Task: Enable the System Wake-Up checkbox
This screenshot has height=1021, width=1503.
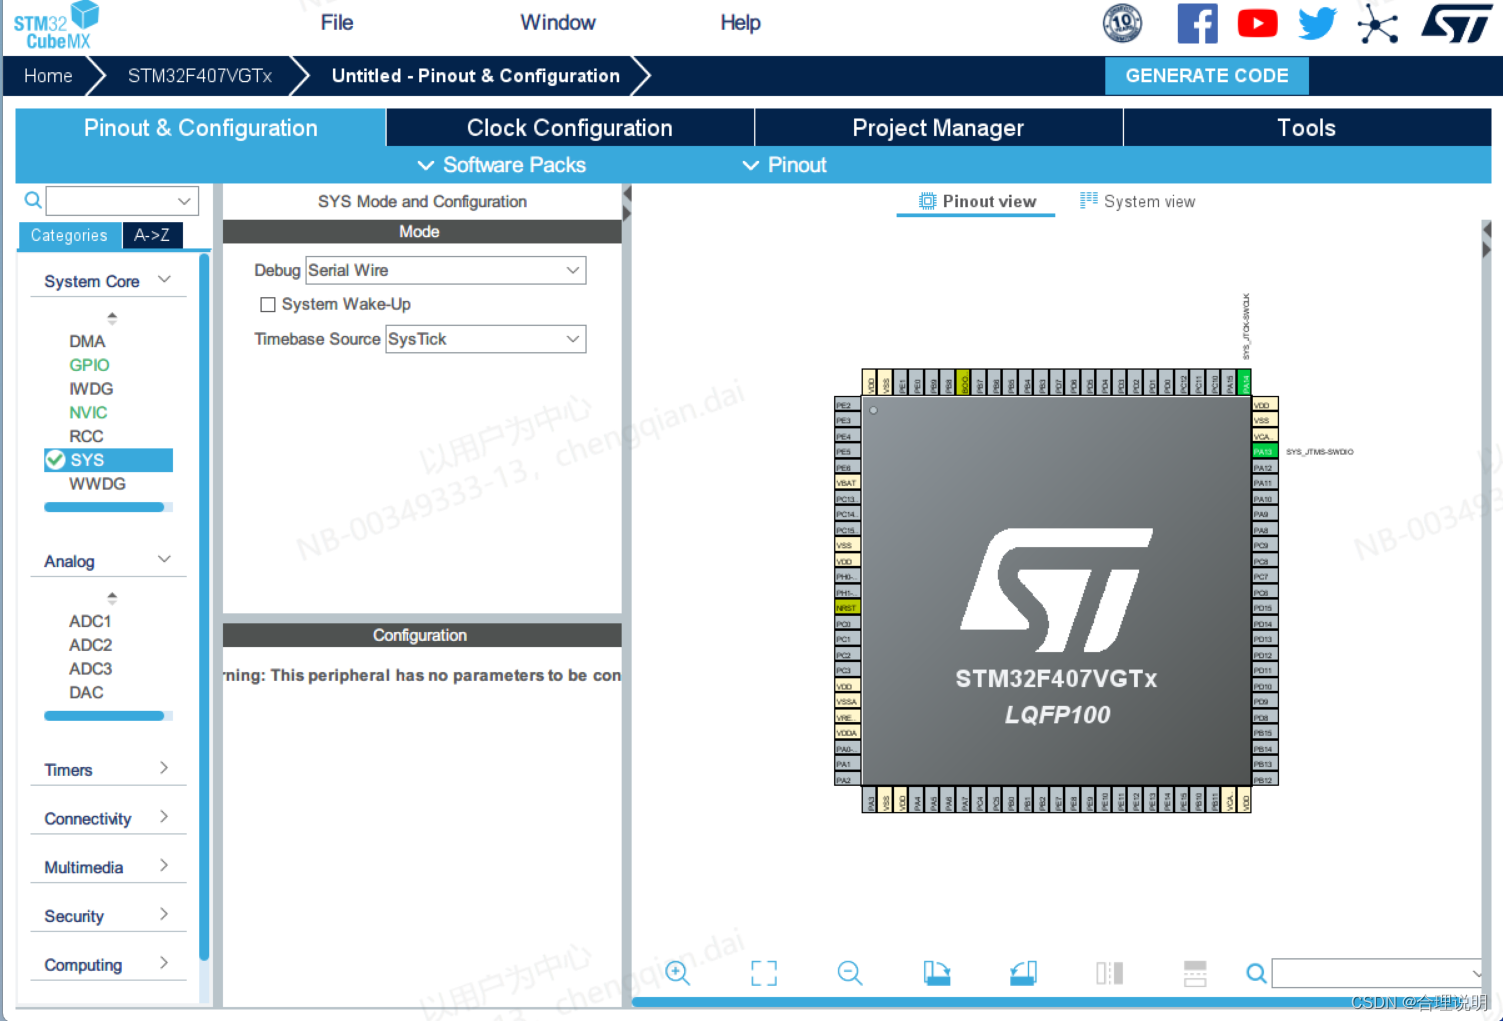Action: [x=268, y=305]
